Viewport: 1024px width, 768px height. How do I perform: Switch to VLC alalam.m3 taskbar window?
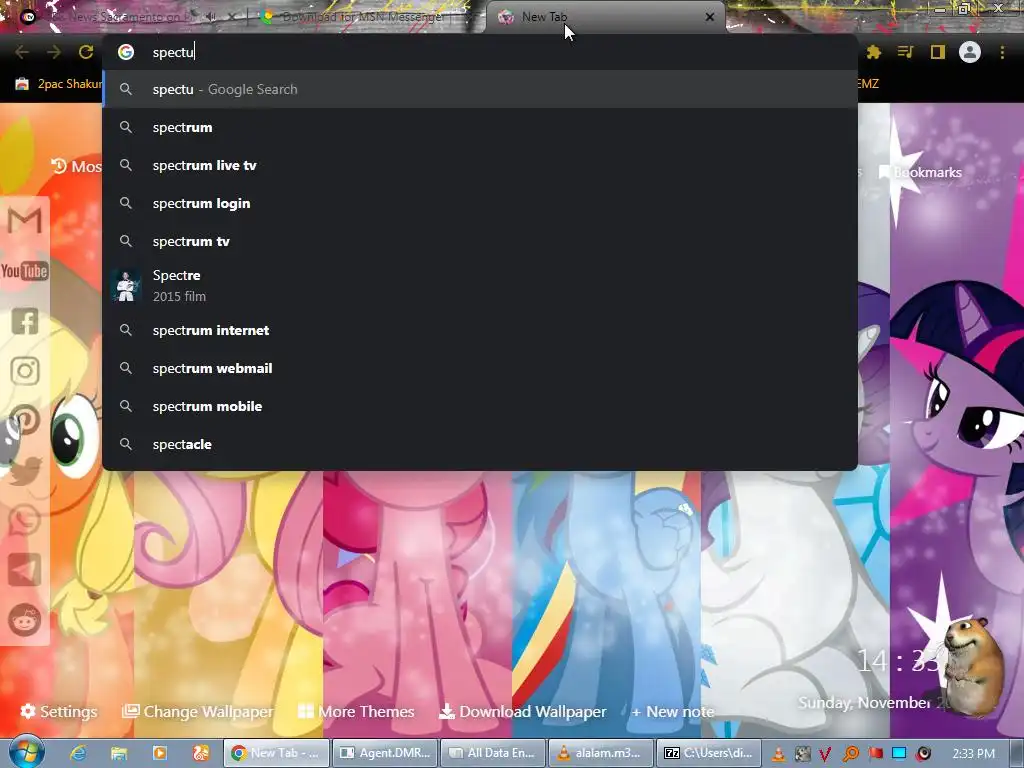[601, 753]
